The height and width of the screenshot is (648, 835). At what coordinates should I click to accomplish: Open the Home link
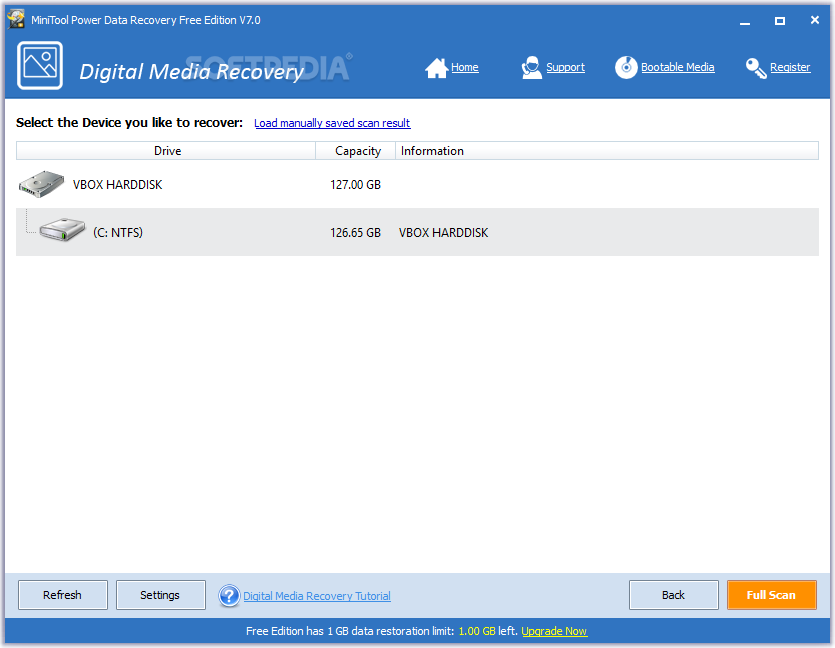point(464,67)
